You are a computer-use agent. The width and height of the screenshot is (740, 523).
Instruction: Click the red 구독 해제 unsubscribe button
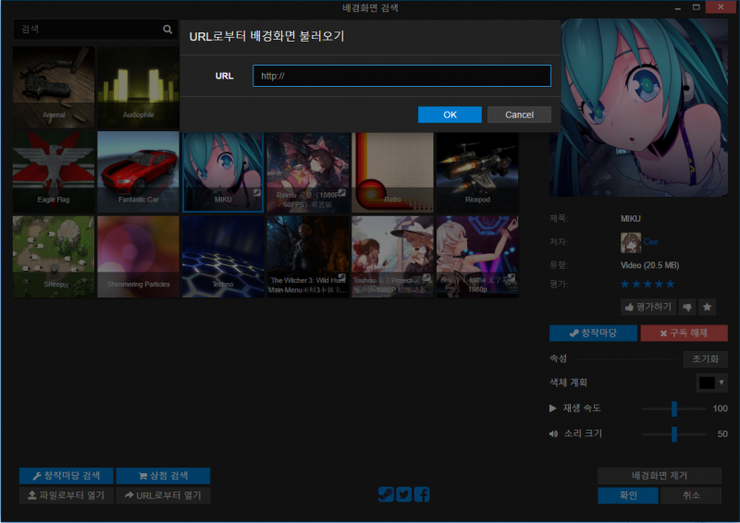pos(684,333)
